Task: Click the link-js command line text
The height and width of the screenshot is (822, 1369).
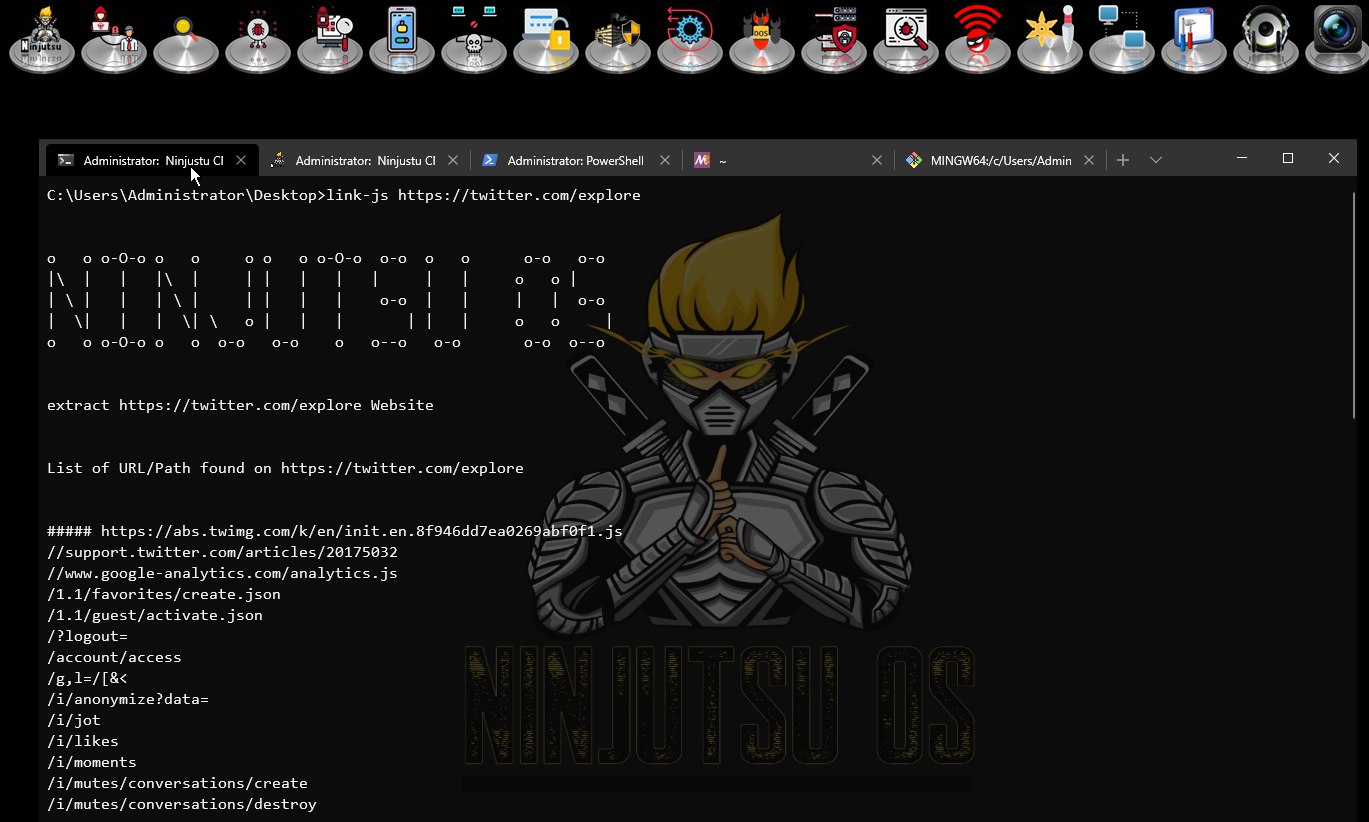Action: [344, 195]
